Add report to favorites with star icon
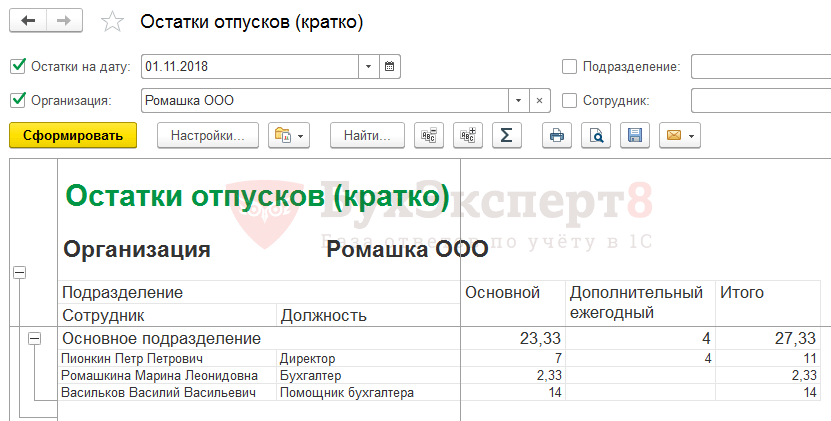 point(114,22)
